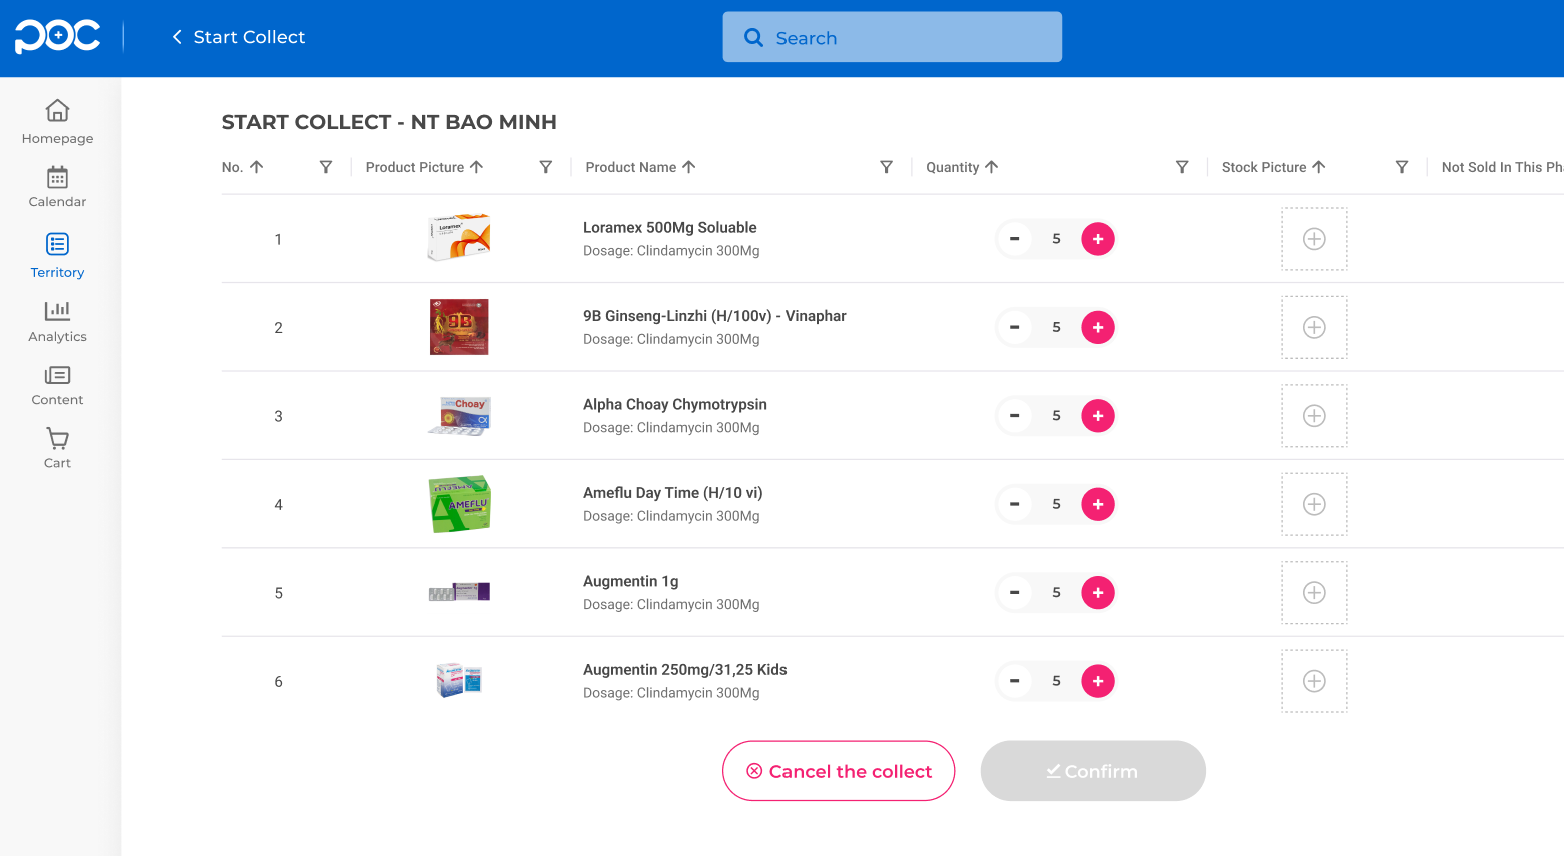Decrease quantity for Loramex 500Mg Soluable
The height and width of the screenshot is (856, 1564).
point(1014,239)
